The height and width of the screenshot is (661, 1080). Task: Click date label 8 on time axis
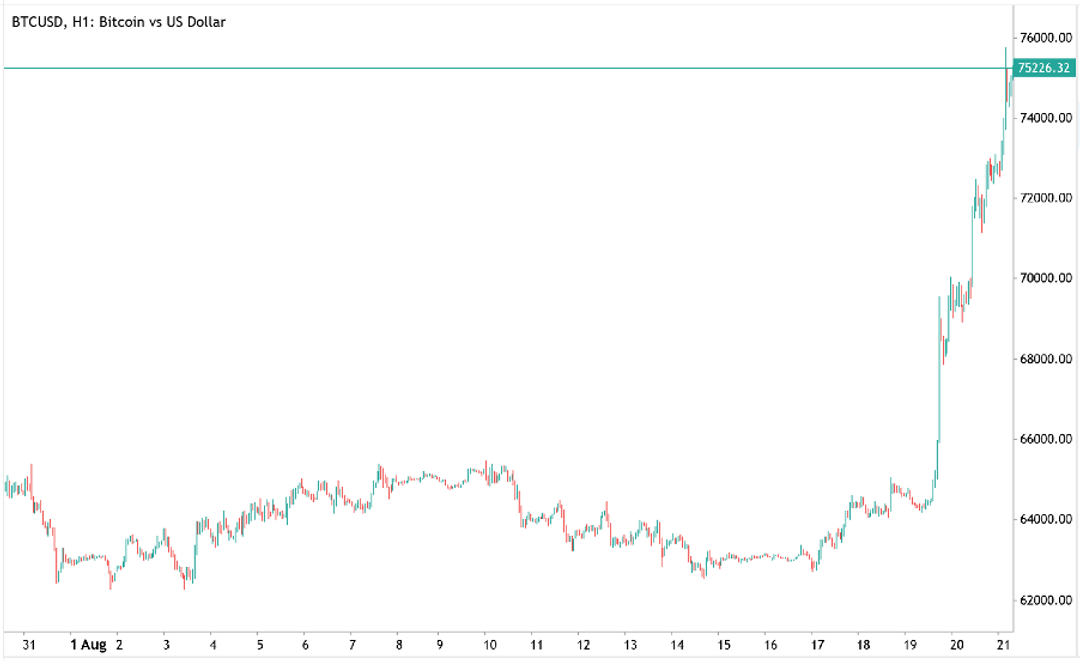399,645
